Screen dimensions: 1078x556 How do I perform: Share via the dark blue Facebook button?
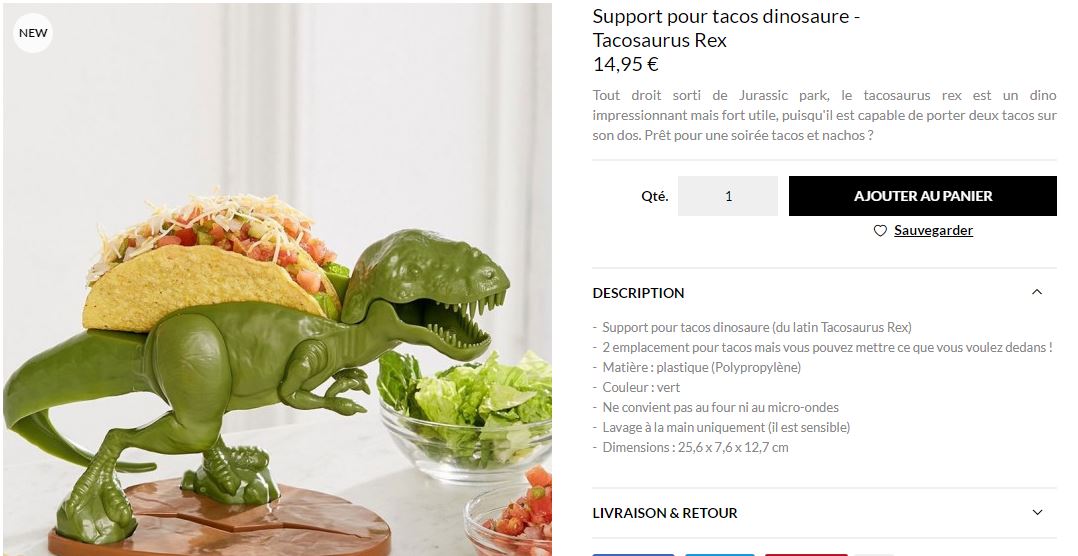click(633, 554)
